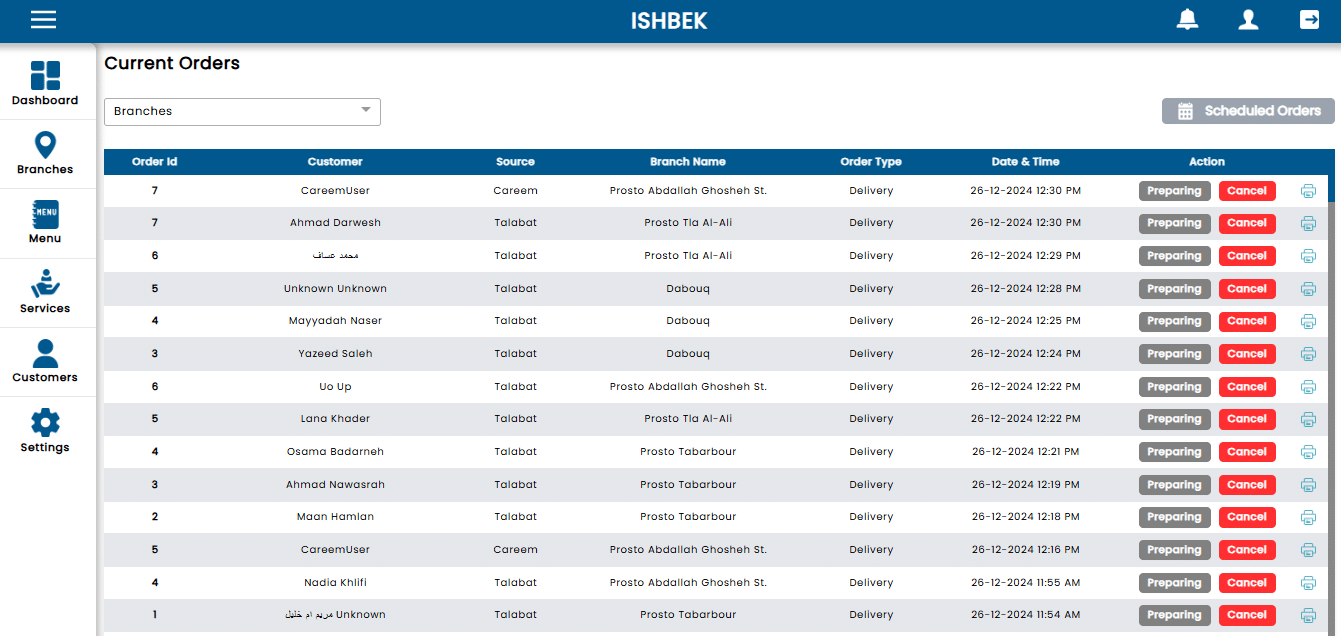Navigate to Services in sidebar

(x=45, y=292)
